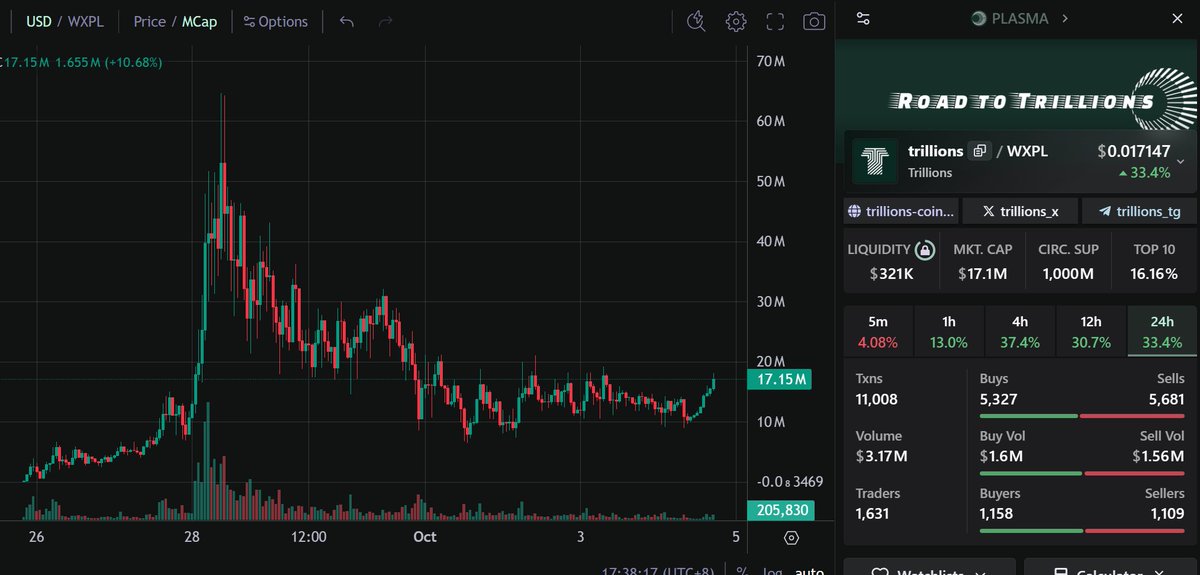This screenshot has height=575, width=1200.
Task: Open the chart Options menu
Action: [276, 21]
